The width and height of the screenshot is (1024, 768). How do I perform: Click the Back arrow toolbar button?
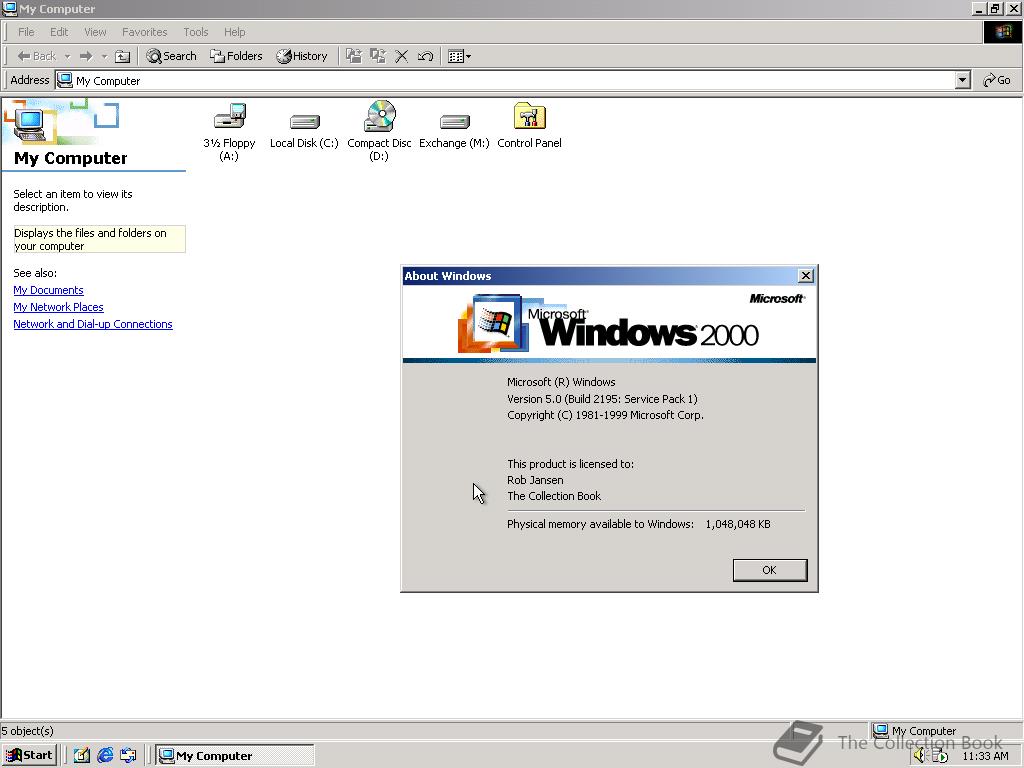37,56
